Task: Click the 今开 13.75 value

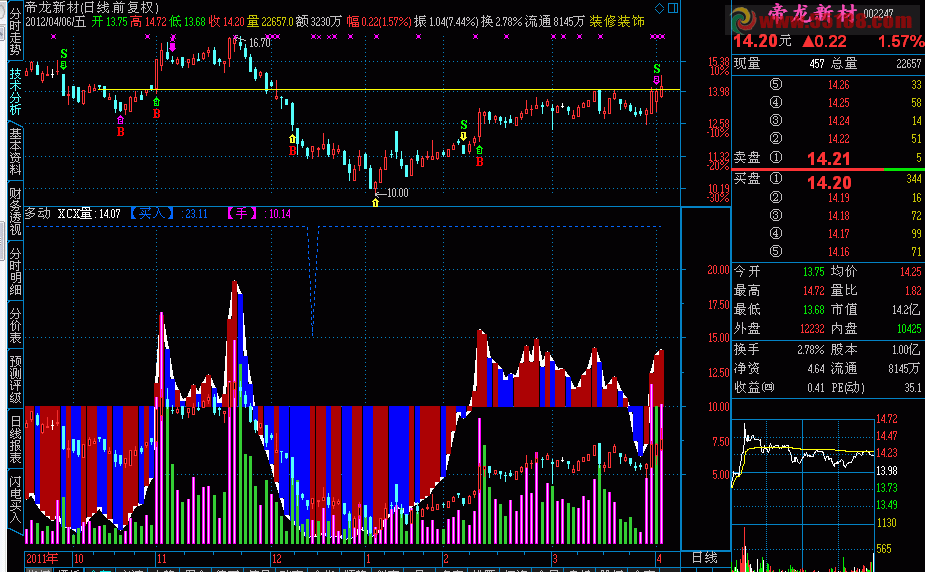Action: (x=814, y=272)
